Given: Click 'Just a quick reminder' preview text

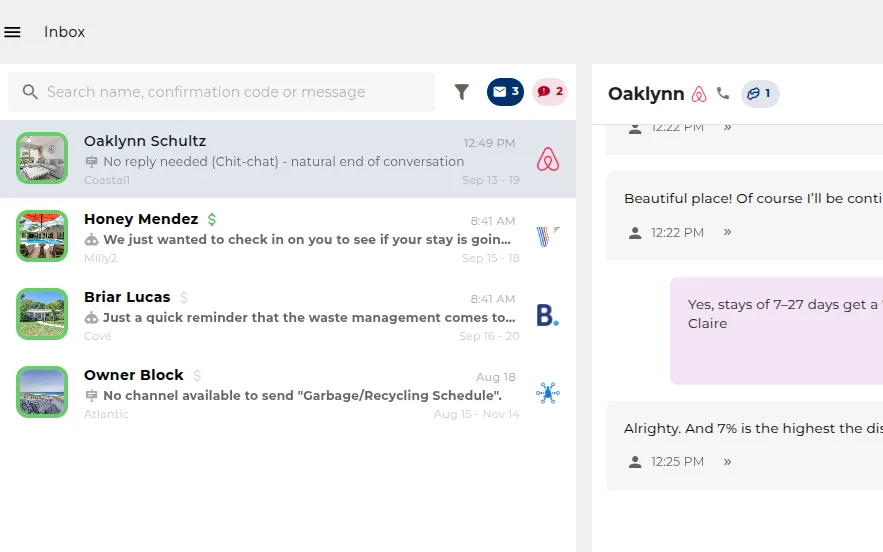Looking at the screenshot, I should click(309, 318).
